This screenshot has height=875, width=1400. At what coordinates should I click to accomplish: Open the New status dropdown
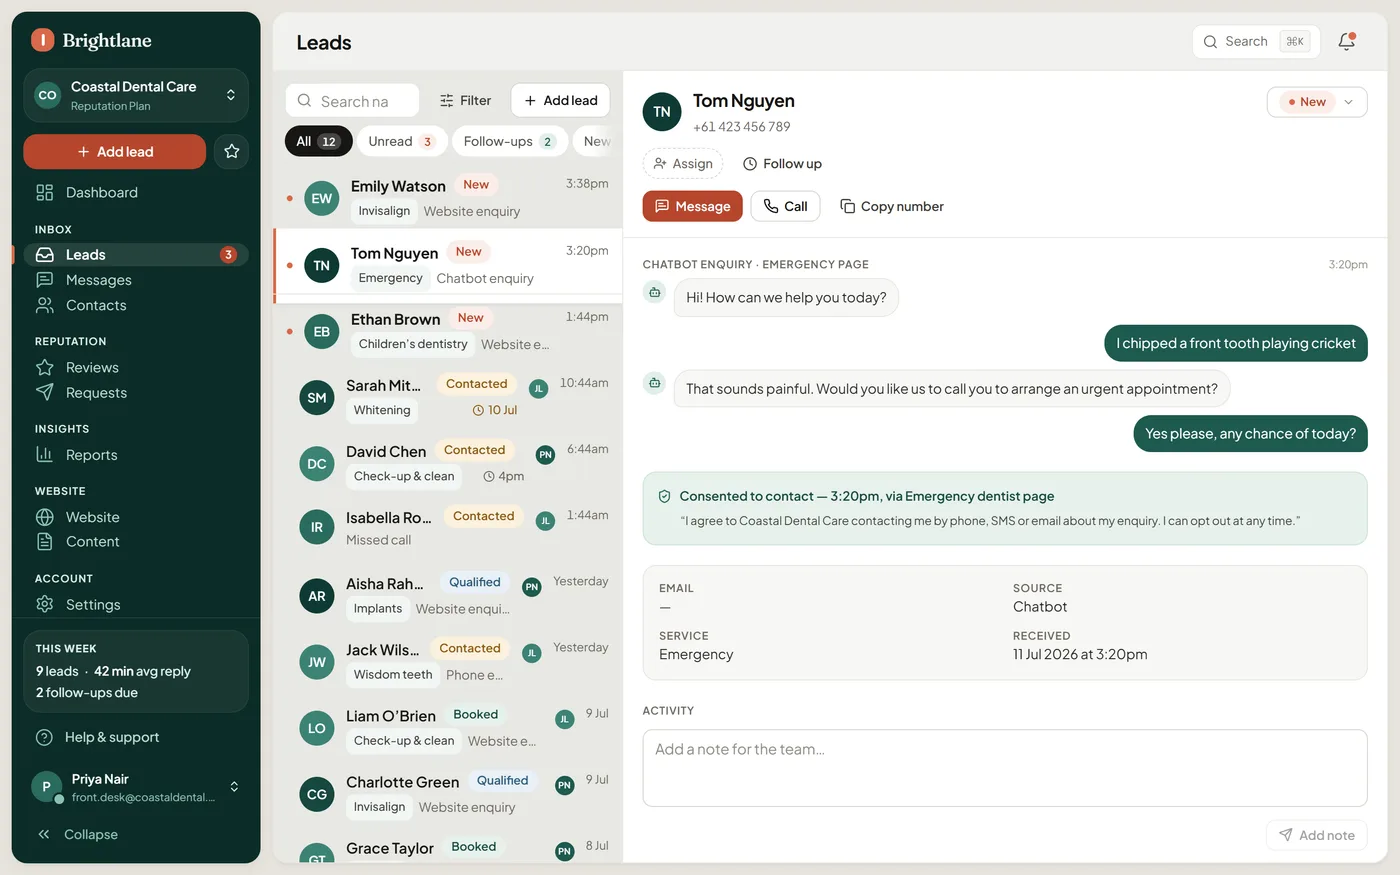point(1317,102)
